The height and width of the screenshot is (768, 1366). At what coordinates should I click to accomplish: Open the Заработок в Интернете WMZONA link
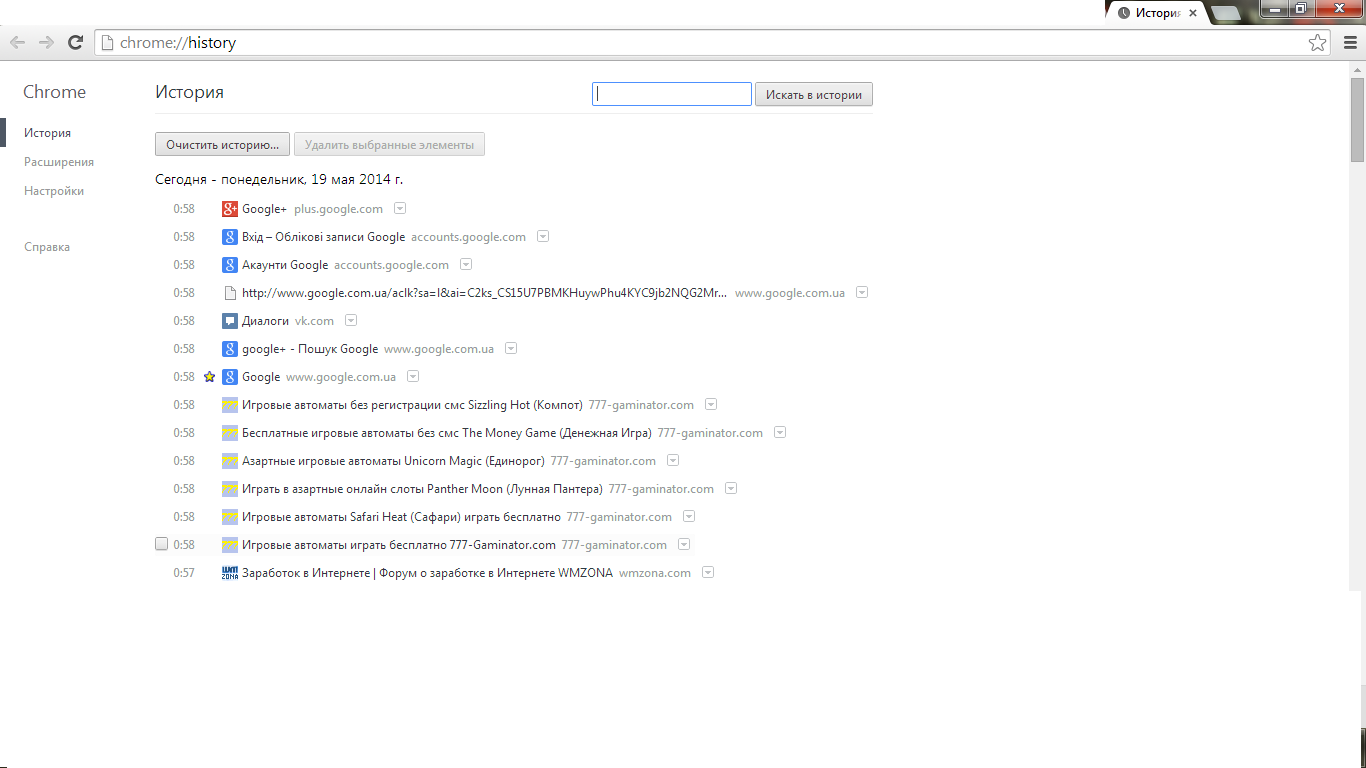tap(427, 573)
